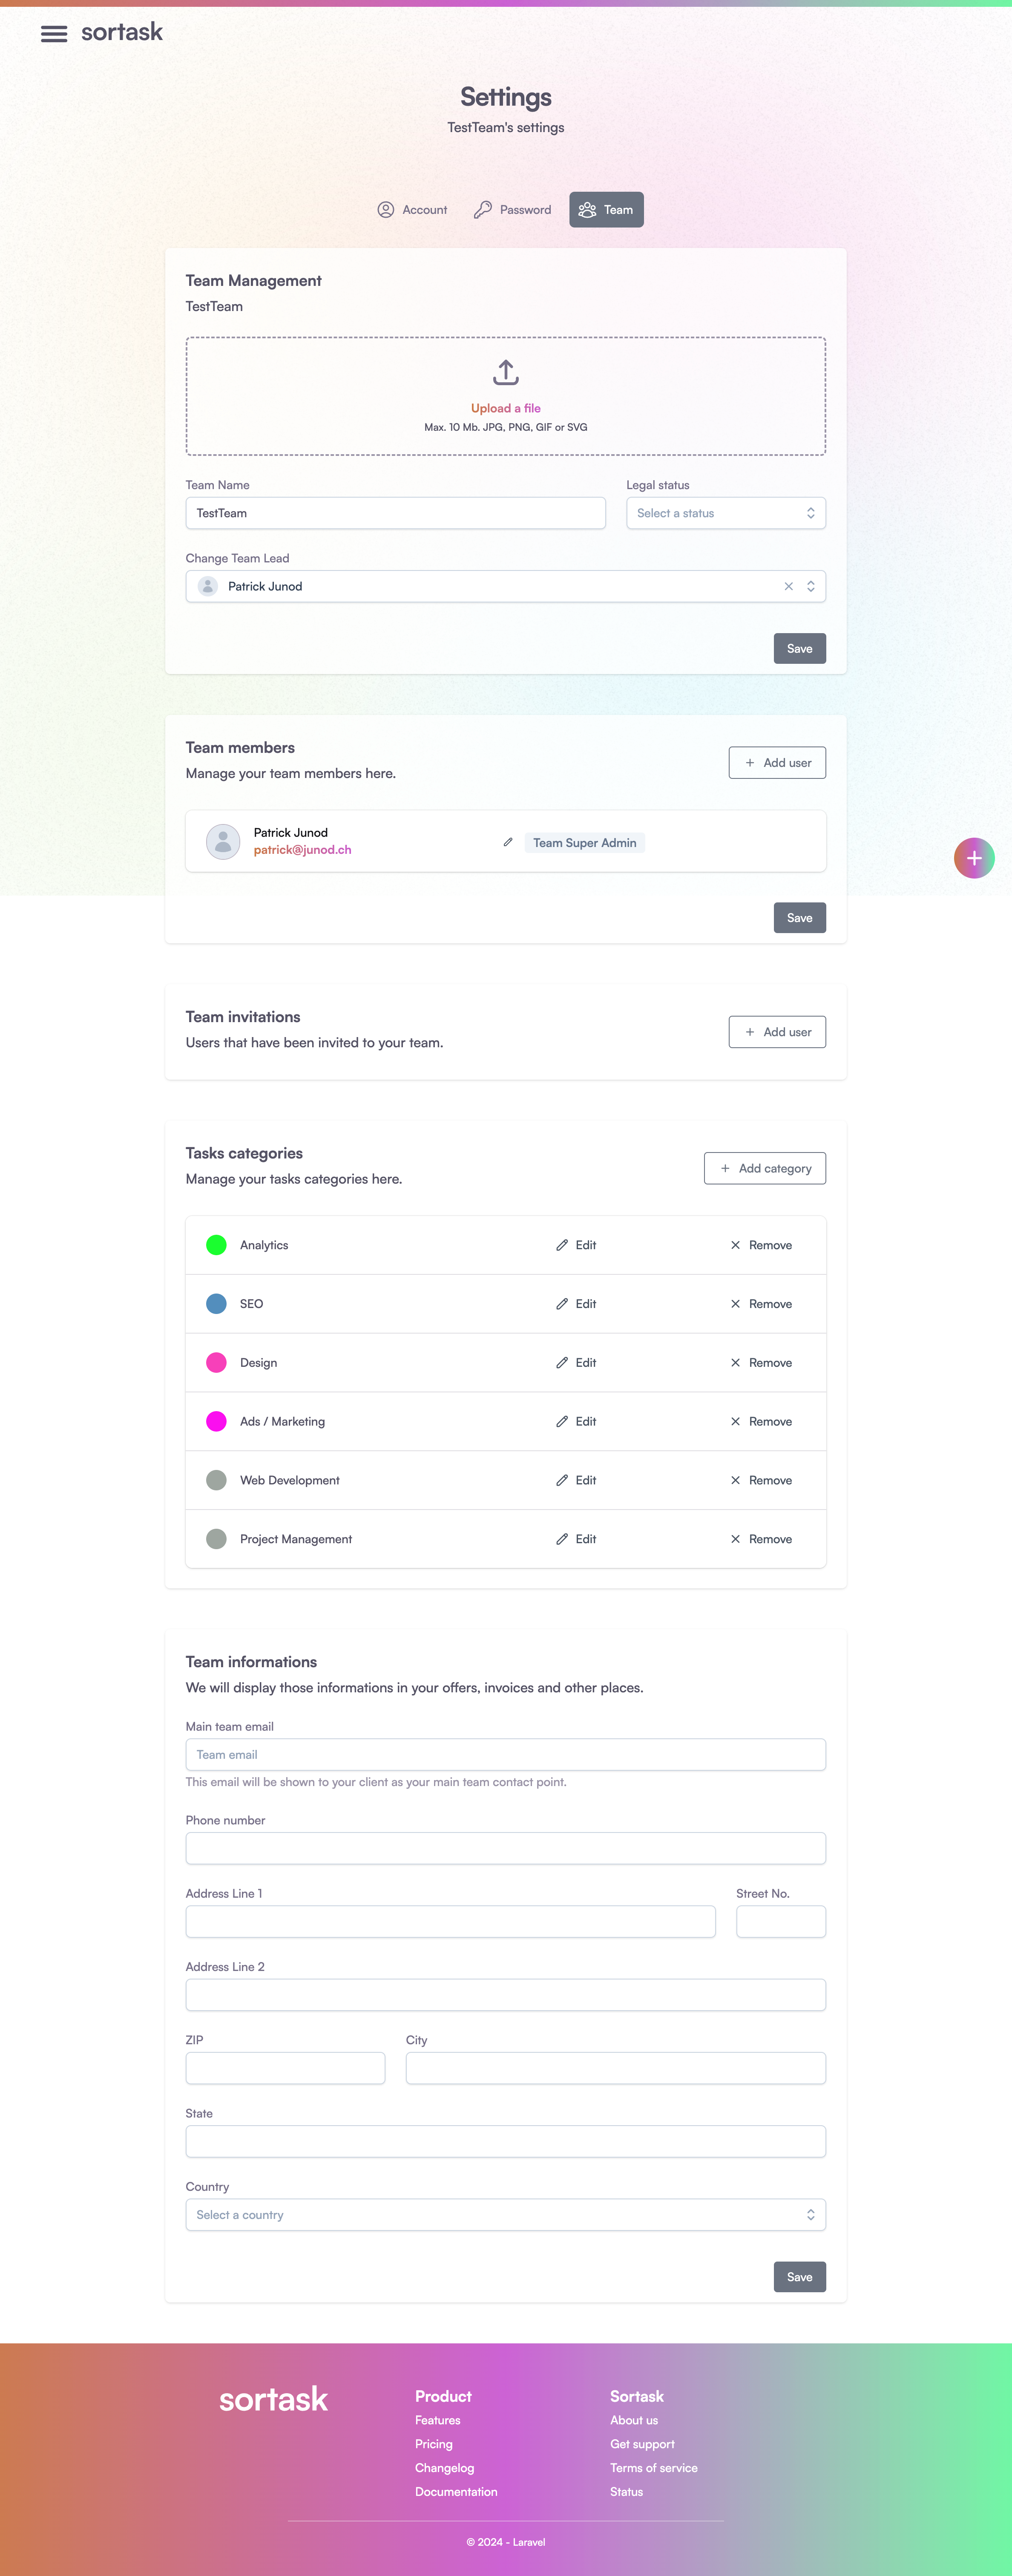Remove the Analytics category
This screenshot has height=2576, width=1012.
click(x=761, y=1245)
